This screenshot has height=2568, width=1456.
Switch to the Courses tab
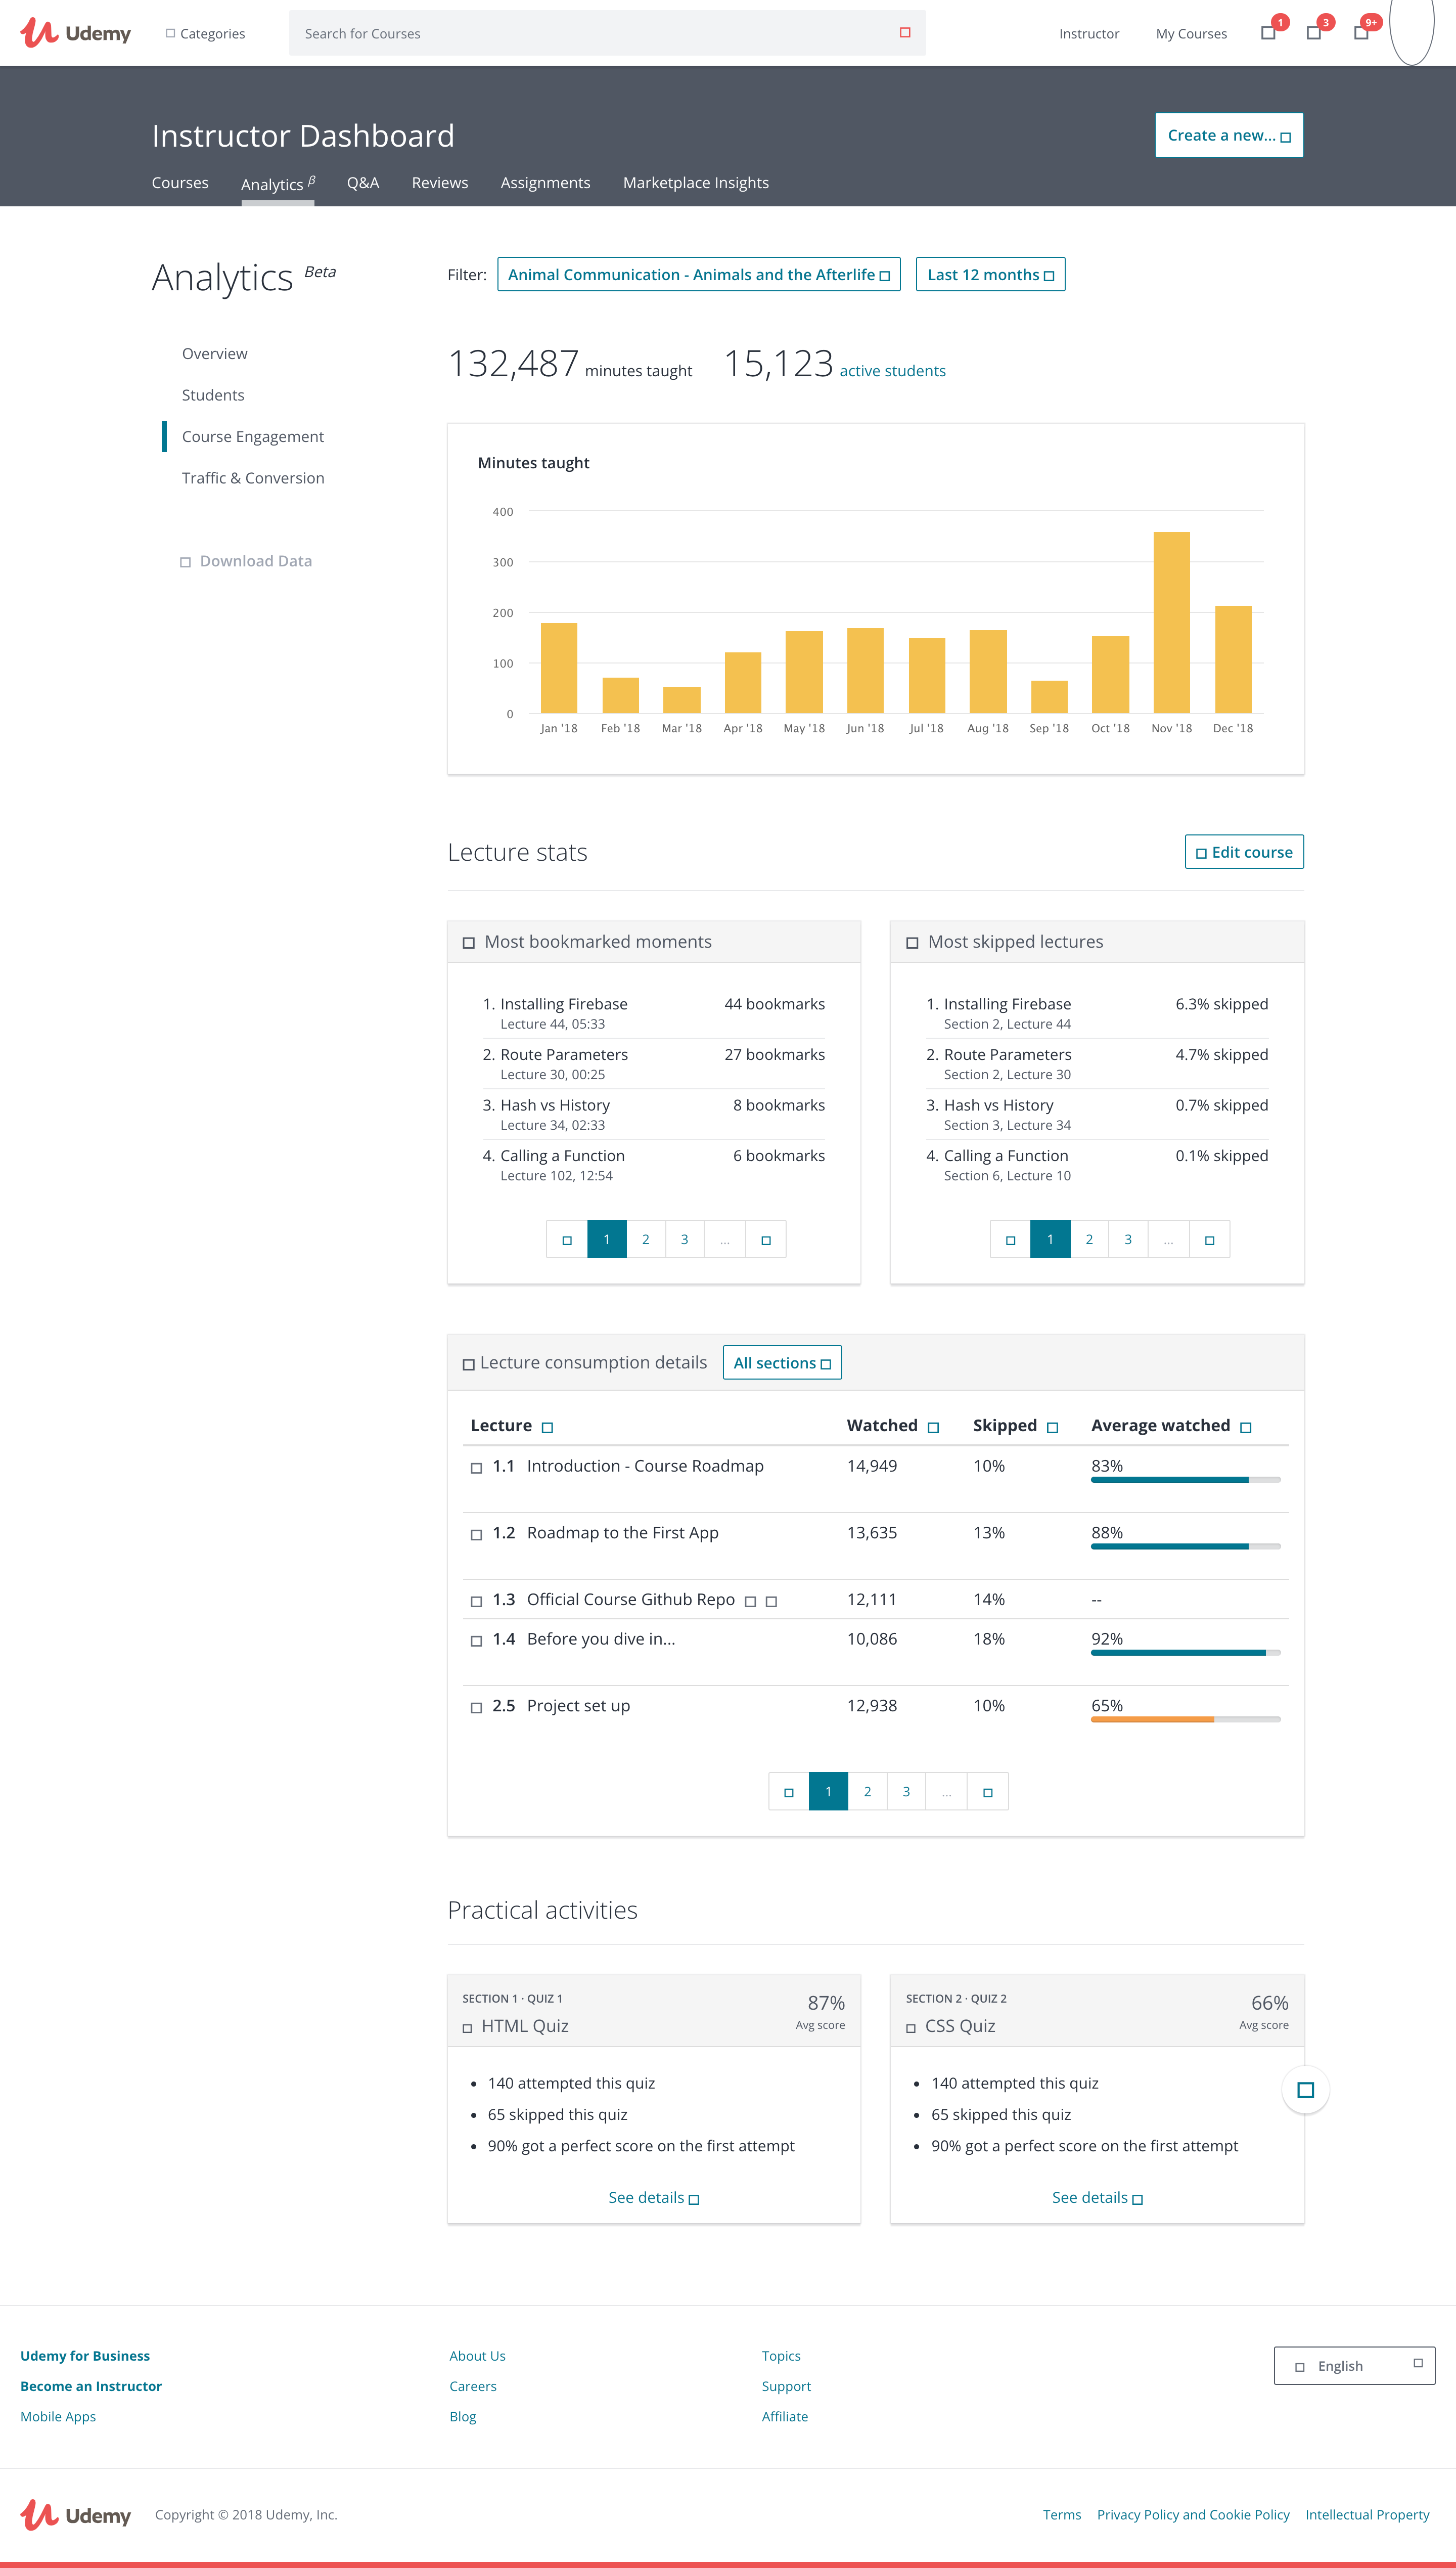[x=180, y=182]
